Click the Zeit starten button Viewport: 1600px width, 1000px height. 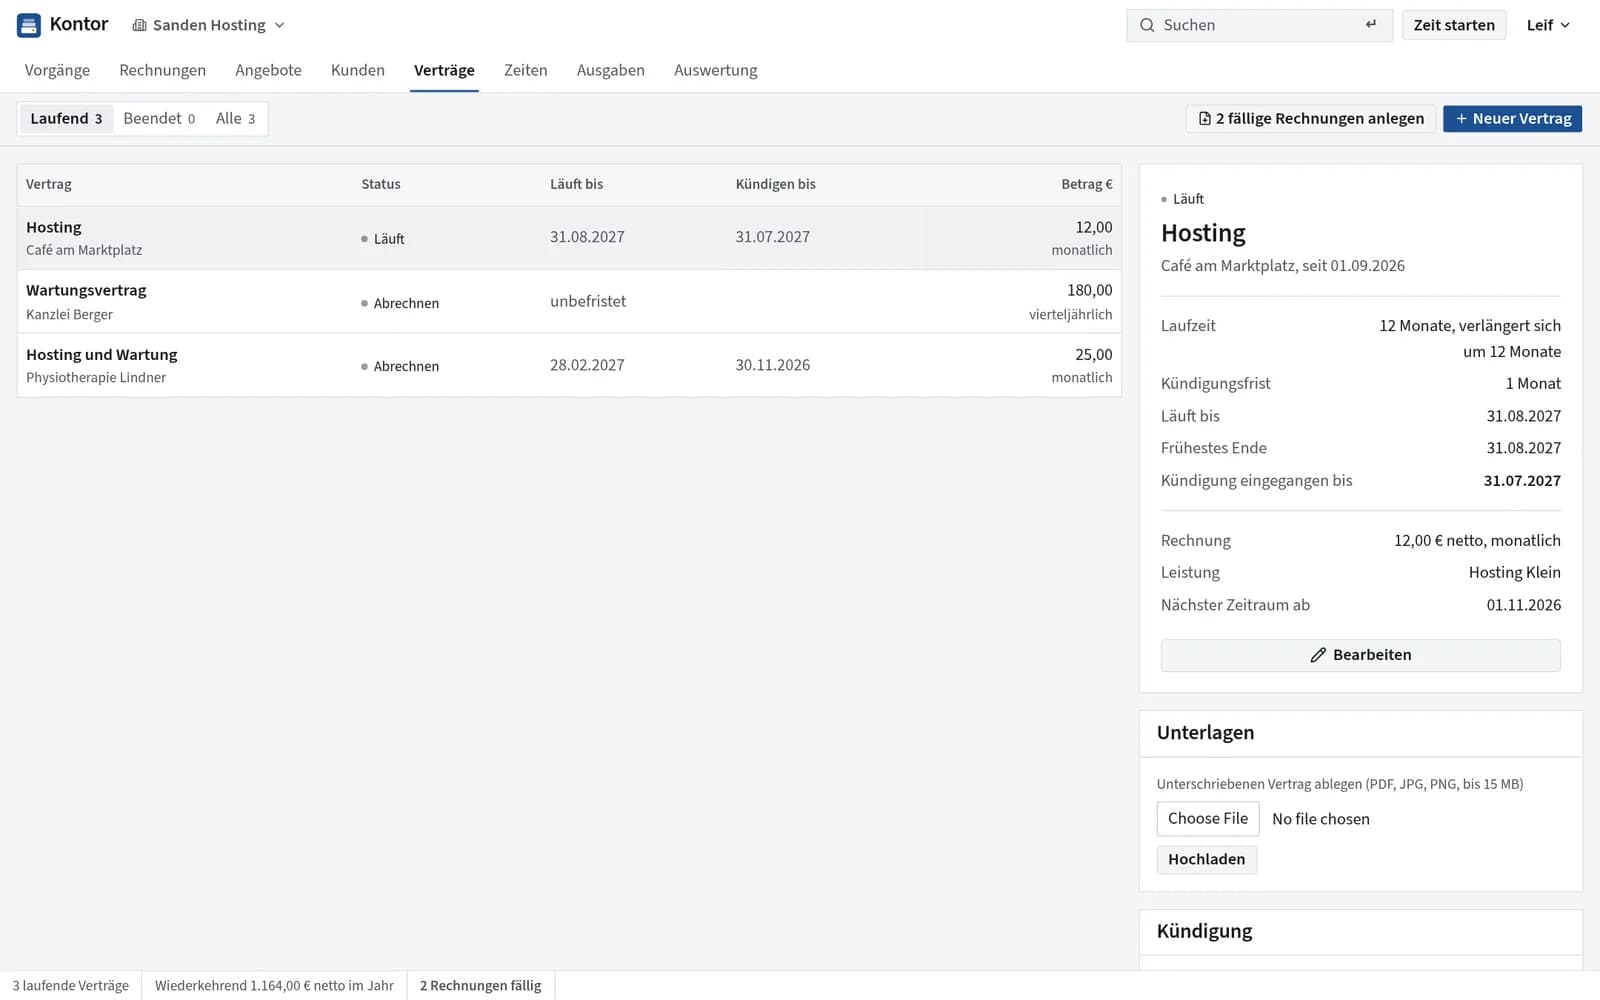pyautogui.click(x=1454, y=25)
